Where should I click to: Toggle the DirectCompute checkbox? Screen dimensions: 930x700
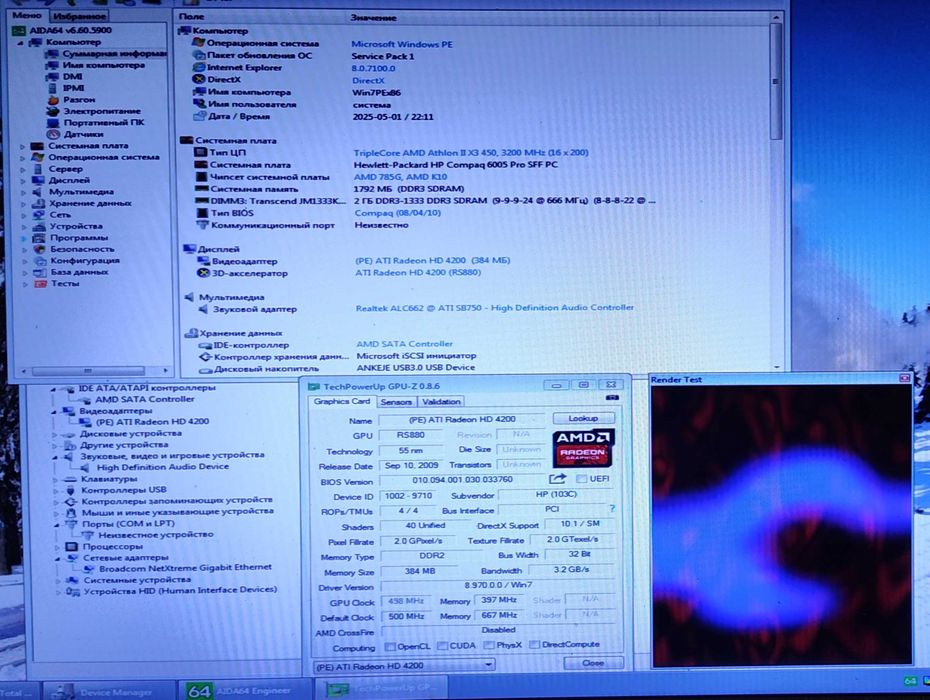pyautogui.click(x=534, y=644)
